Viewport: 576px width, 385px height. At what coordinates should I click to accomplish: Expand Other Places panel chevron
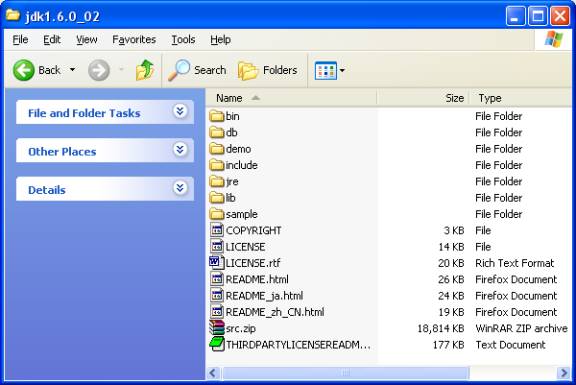coord(180,150)
